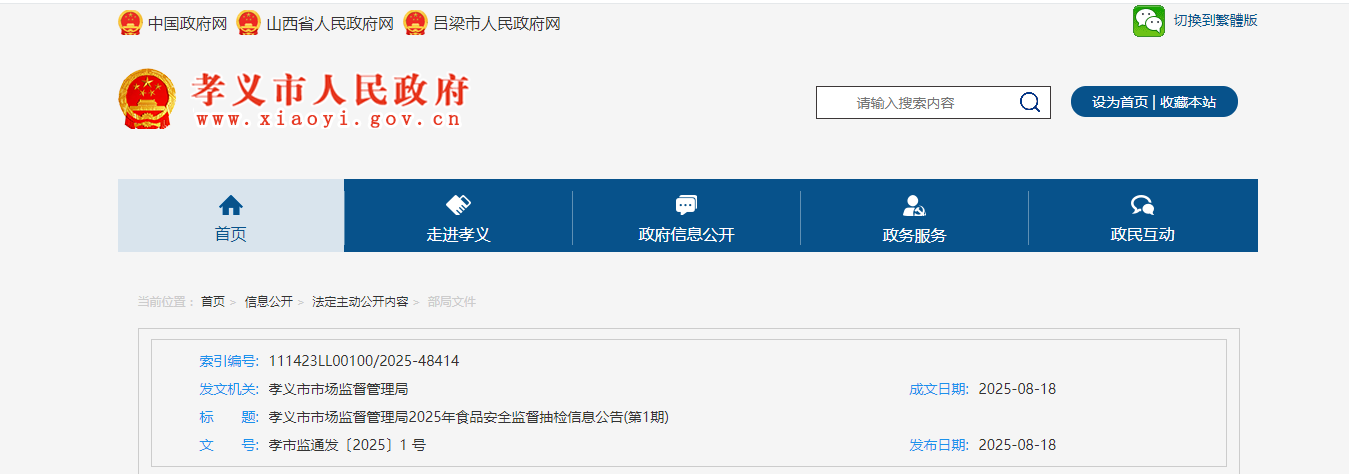
Task: Open the 走进孝义 navigation tab
Action: pyautogui.click(x=458, y=215)
